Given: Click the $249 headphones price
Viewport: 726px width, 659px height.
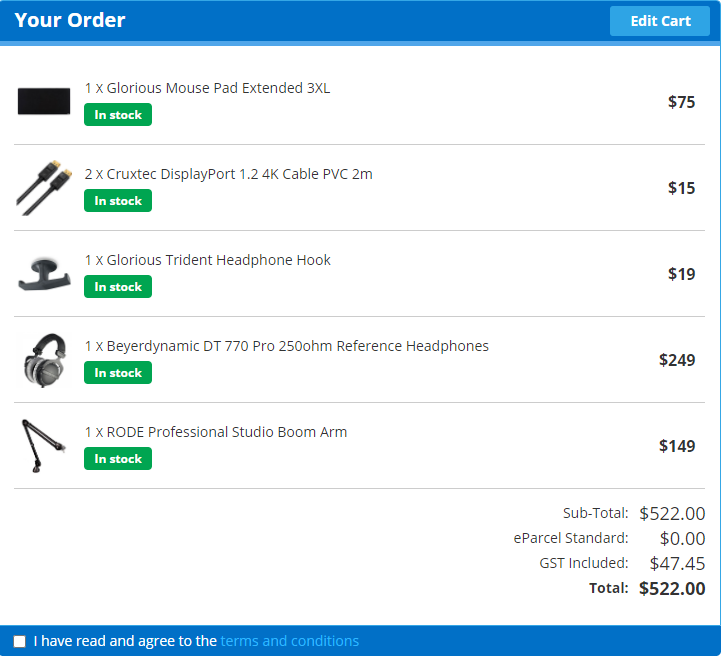Looking at the screenshot, I should (677, 360).
